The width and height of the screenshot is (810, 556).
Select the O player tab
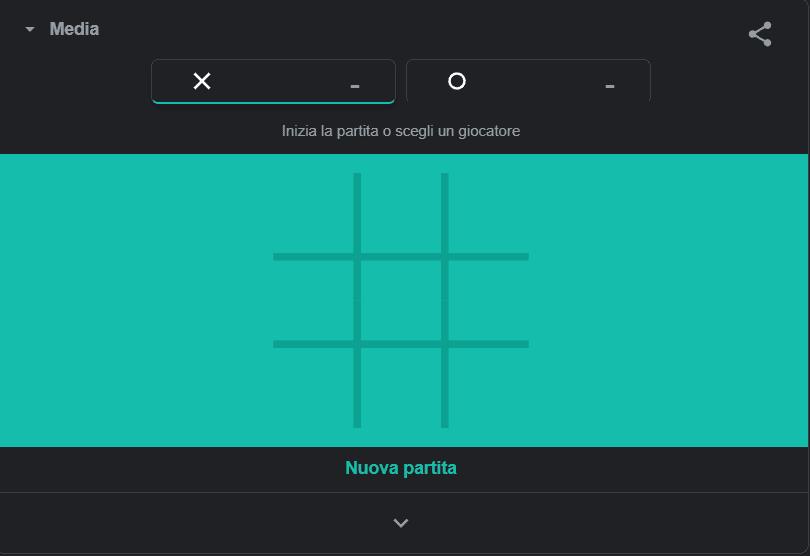pos(528,81)
